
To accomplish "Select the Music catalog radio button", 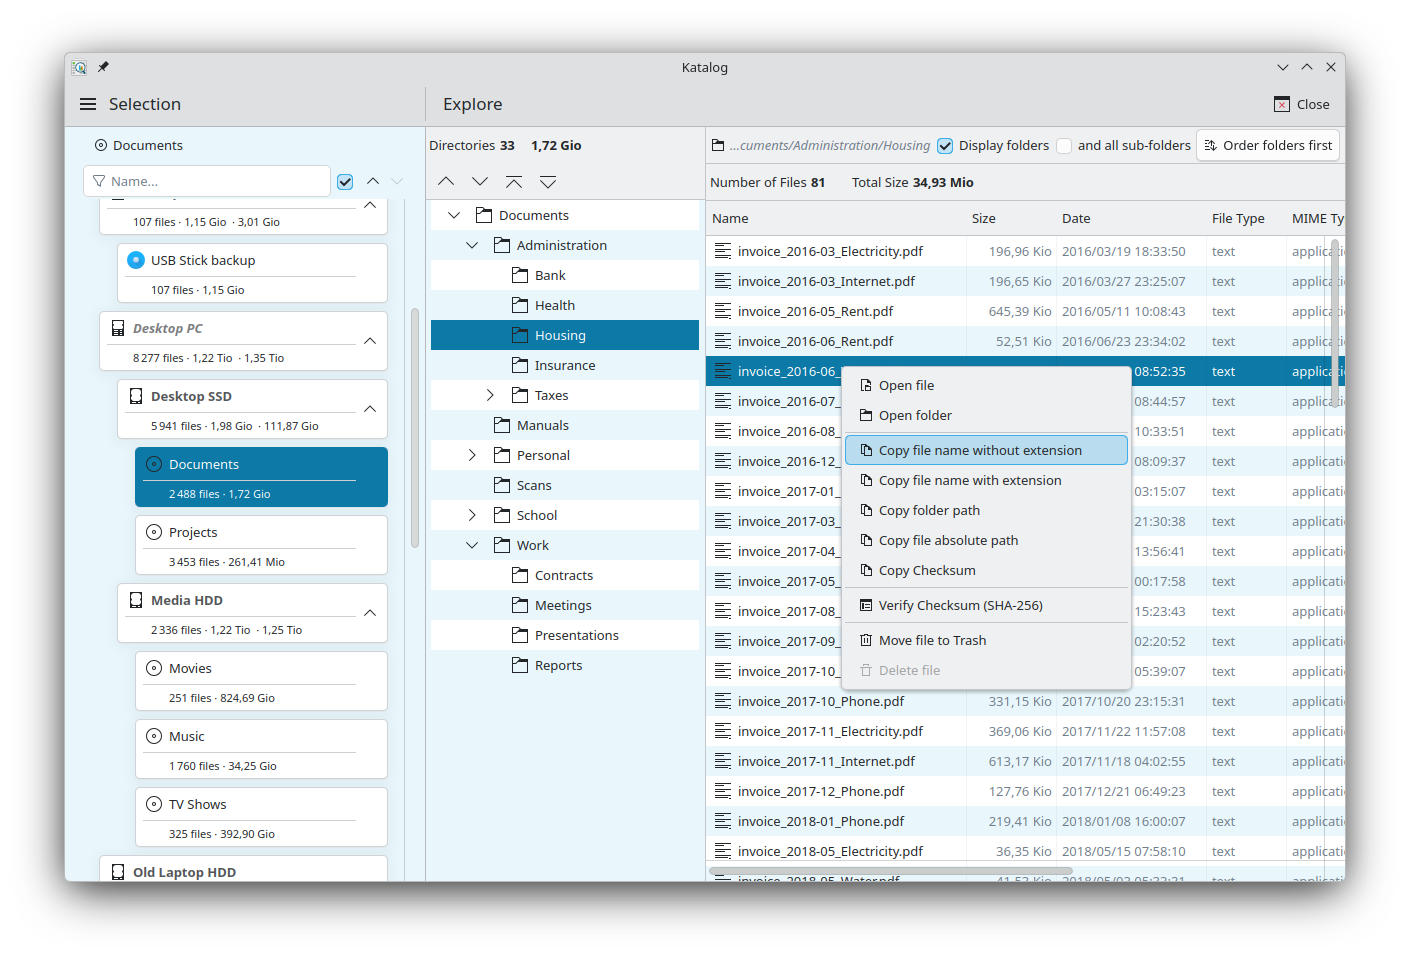I will tap(154, 736).
